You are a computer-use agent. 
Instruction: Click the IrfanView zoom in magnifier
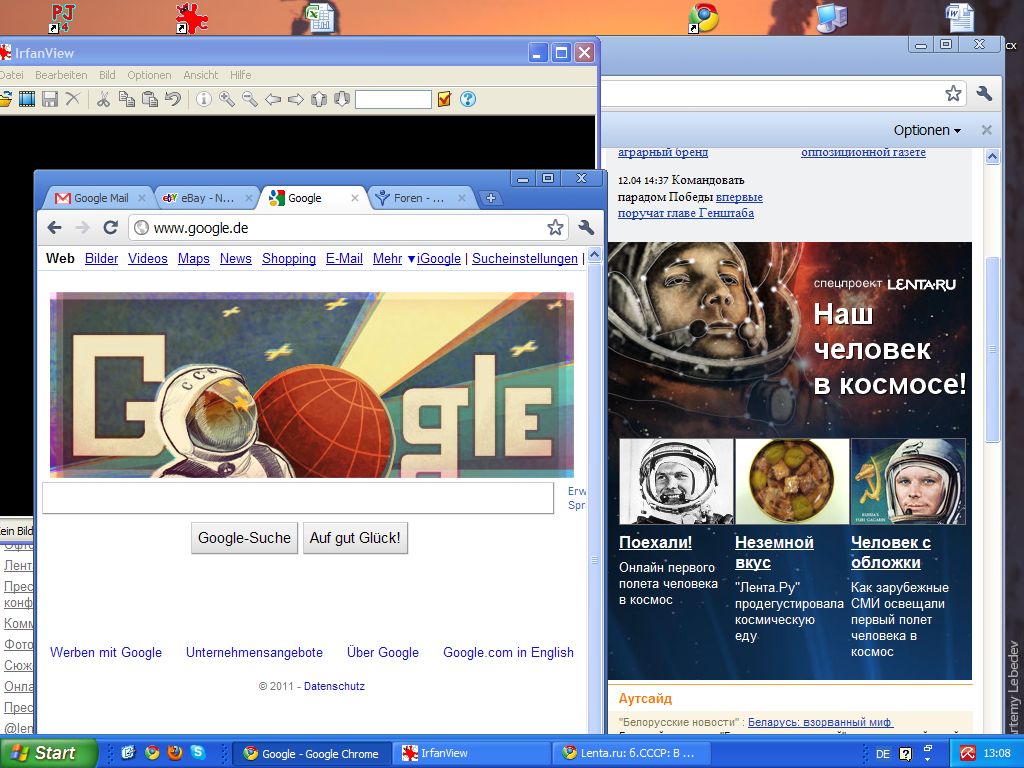coord(227,99)
